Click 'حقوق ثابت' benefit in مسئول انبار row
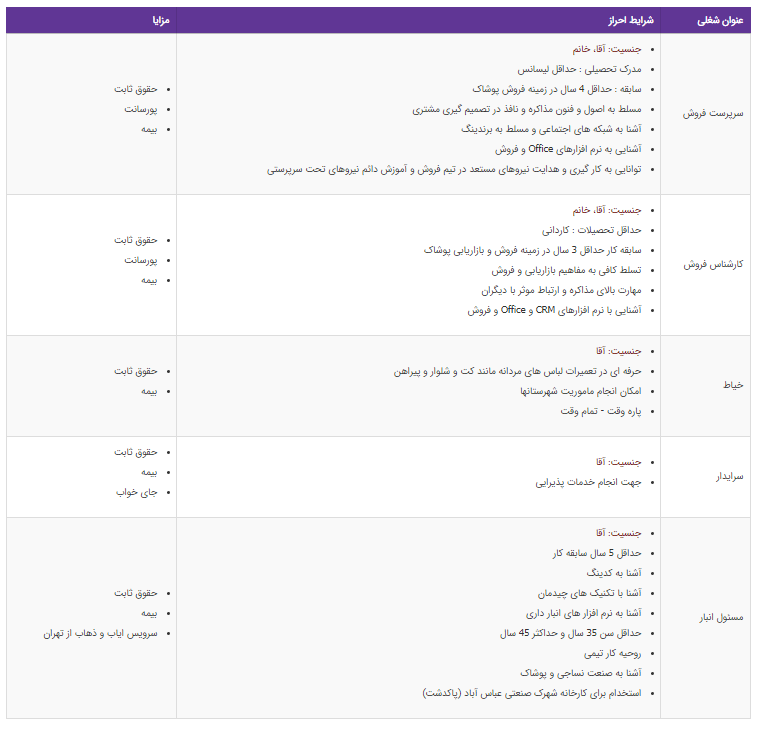 136,593
